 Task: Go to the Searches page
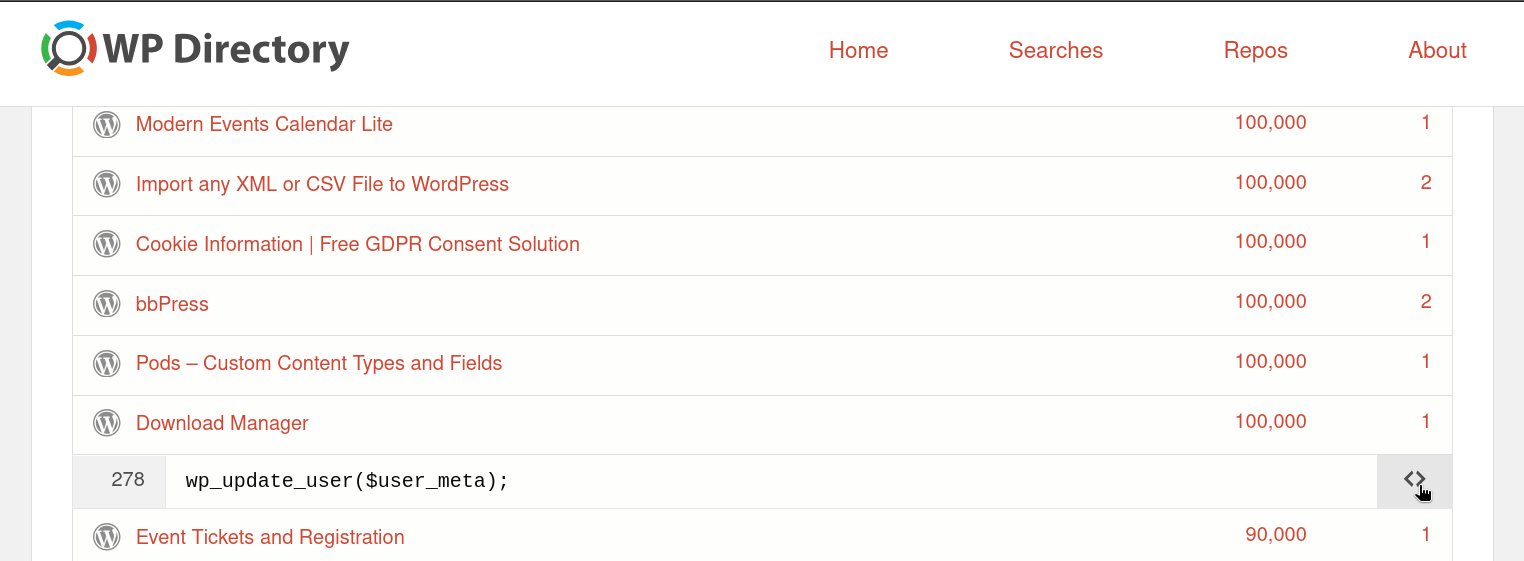1055,50
